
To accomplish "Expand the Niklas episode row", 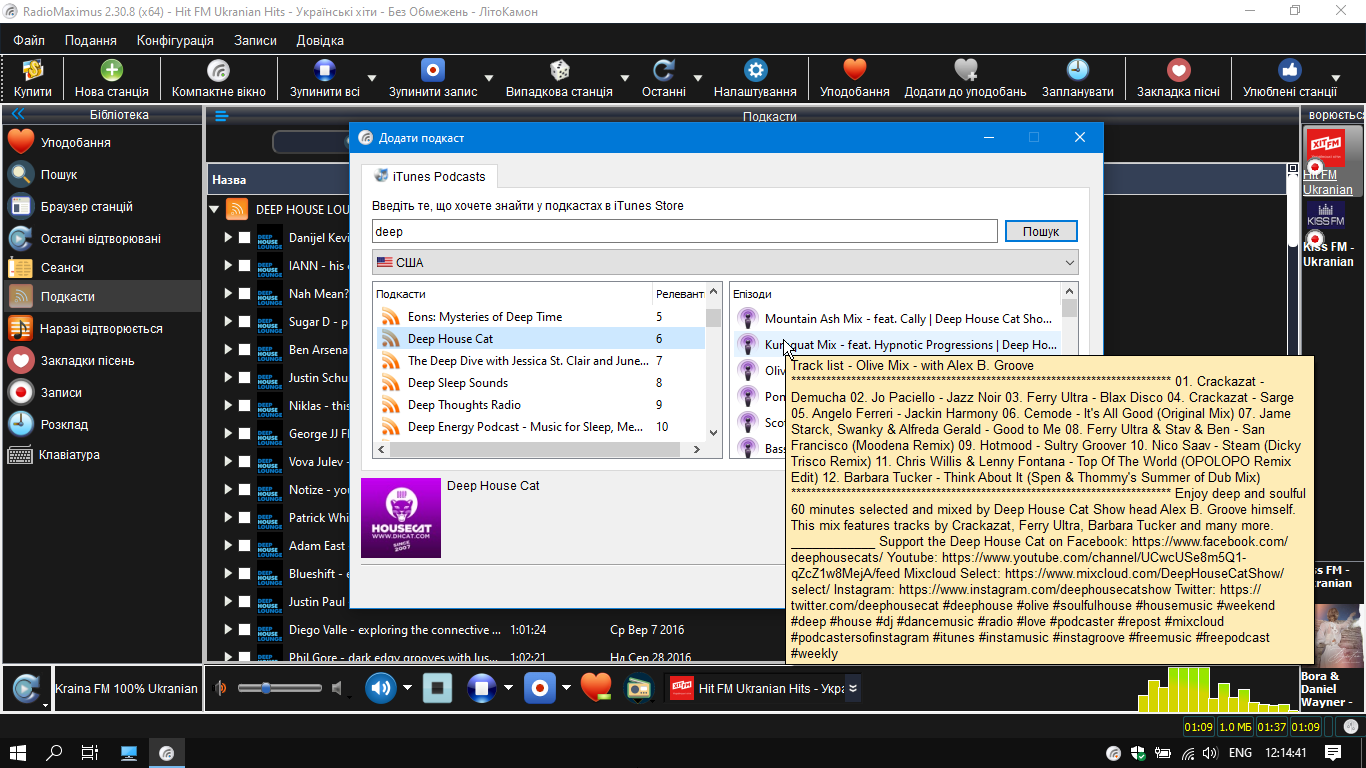I will pos(229,406).
